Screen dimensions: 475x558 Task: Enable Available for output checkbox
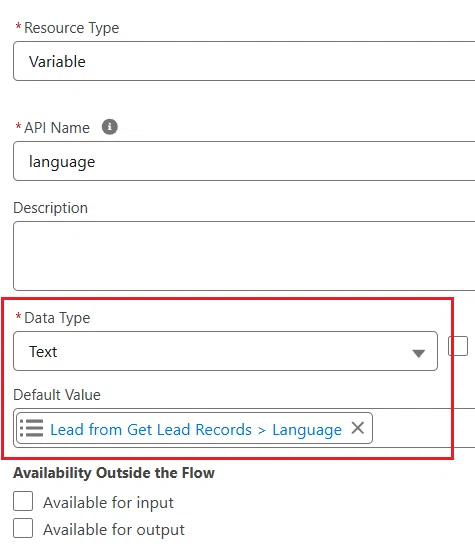[23, 528]
